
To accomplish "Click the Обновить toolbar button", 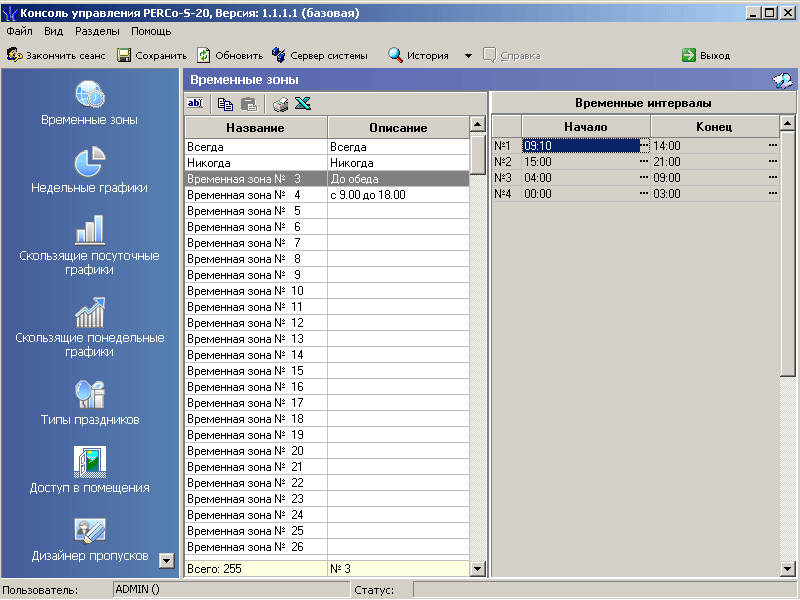I will pos(230,55).
